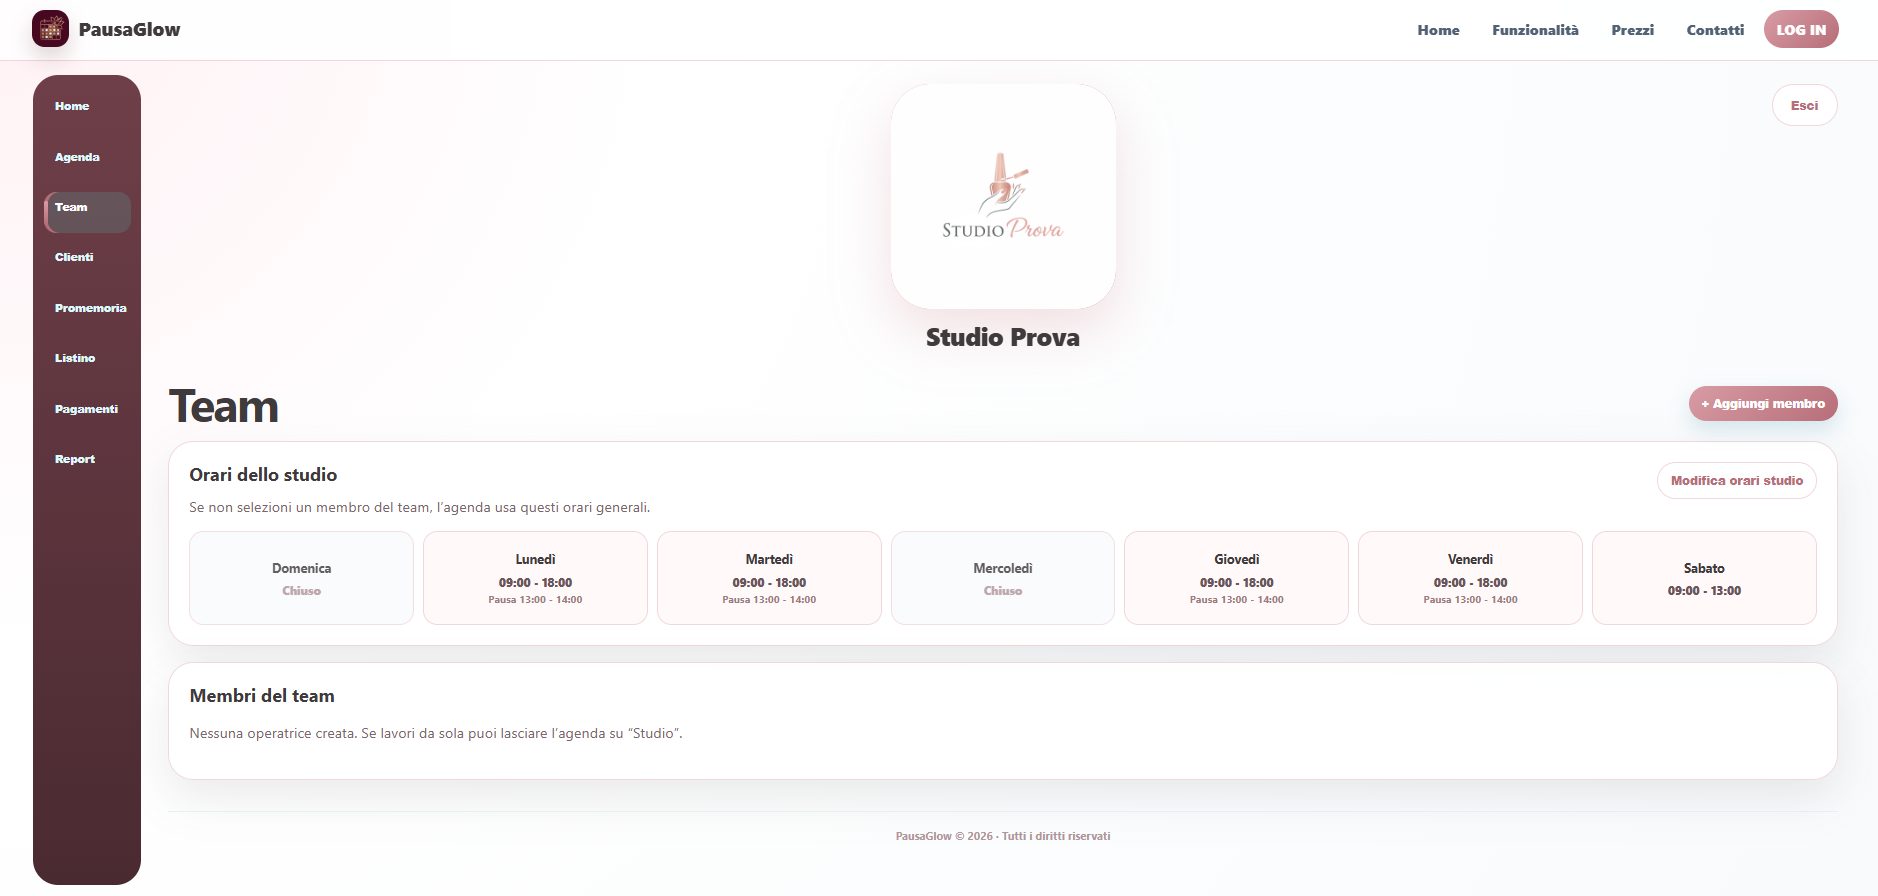
Task: Click the PausaGlow logo icon
Action: point(50,29)
